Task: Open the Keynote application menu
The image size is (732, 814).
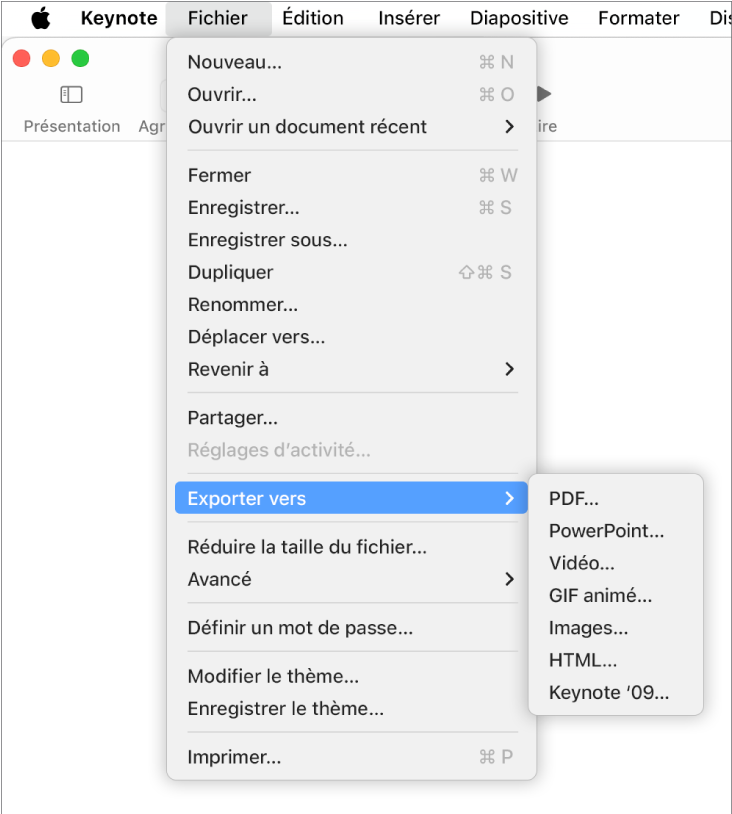Action: coord(118,17)
